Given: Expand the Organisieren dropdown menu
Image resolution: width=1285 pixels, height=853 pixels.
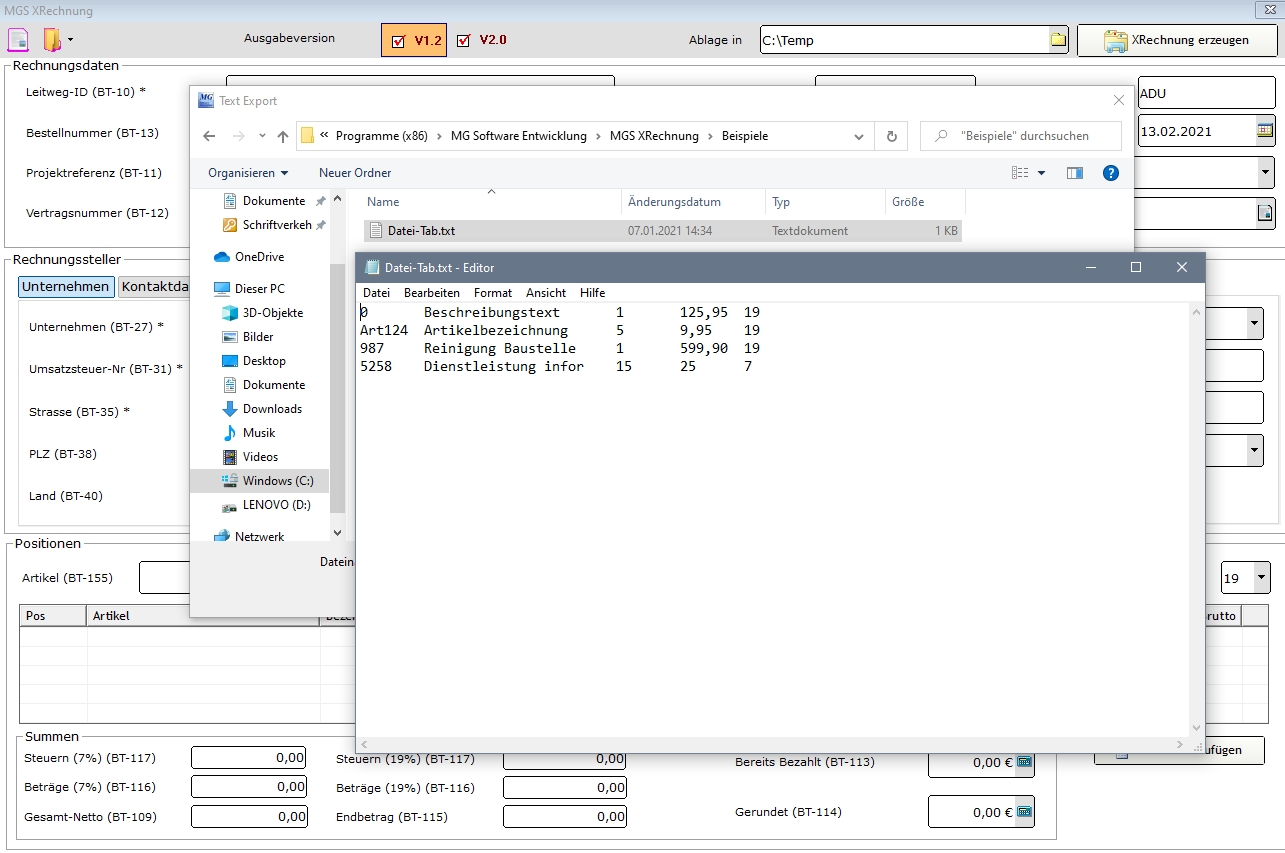Looking at the screenshot, I should [248, 173].
